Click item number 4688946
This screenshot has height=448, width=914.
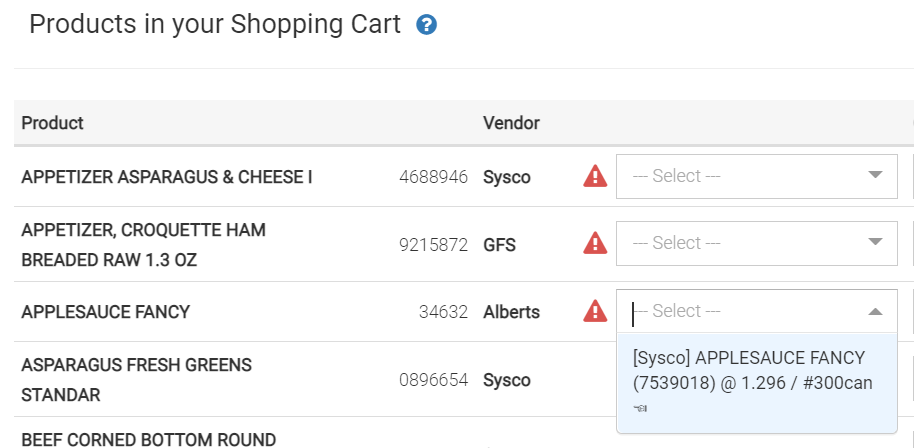pyautogui.click(x=433, y=177)
